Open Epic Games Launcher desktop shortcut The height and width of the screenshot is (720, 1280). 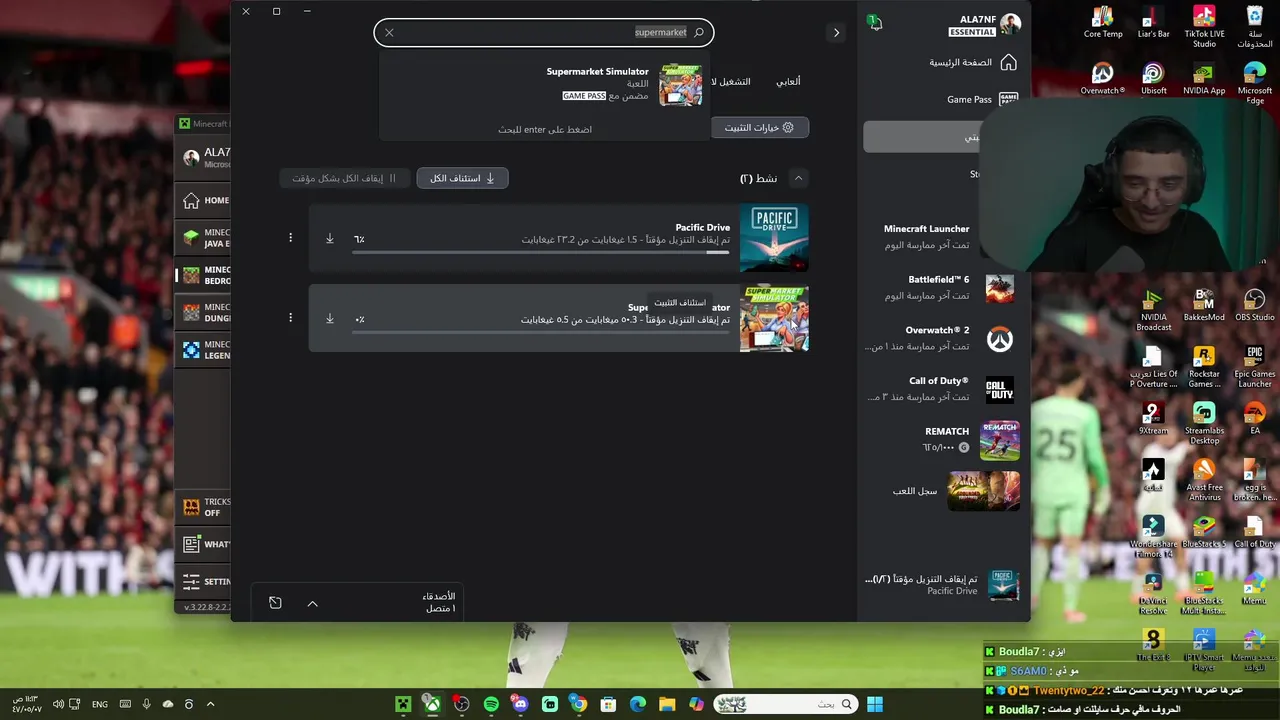(1254, 366)
